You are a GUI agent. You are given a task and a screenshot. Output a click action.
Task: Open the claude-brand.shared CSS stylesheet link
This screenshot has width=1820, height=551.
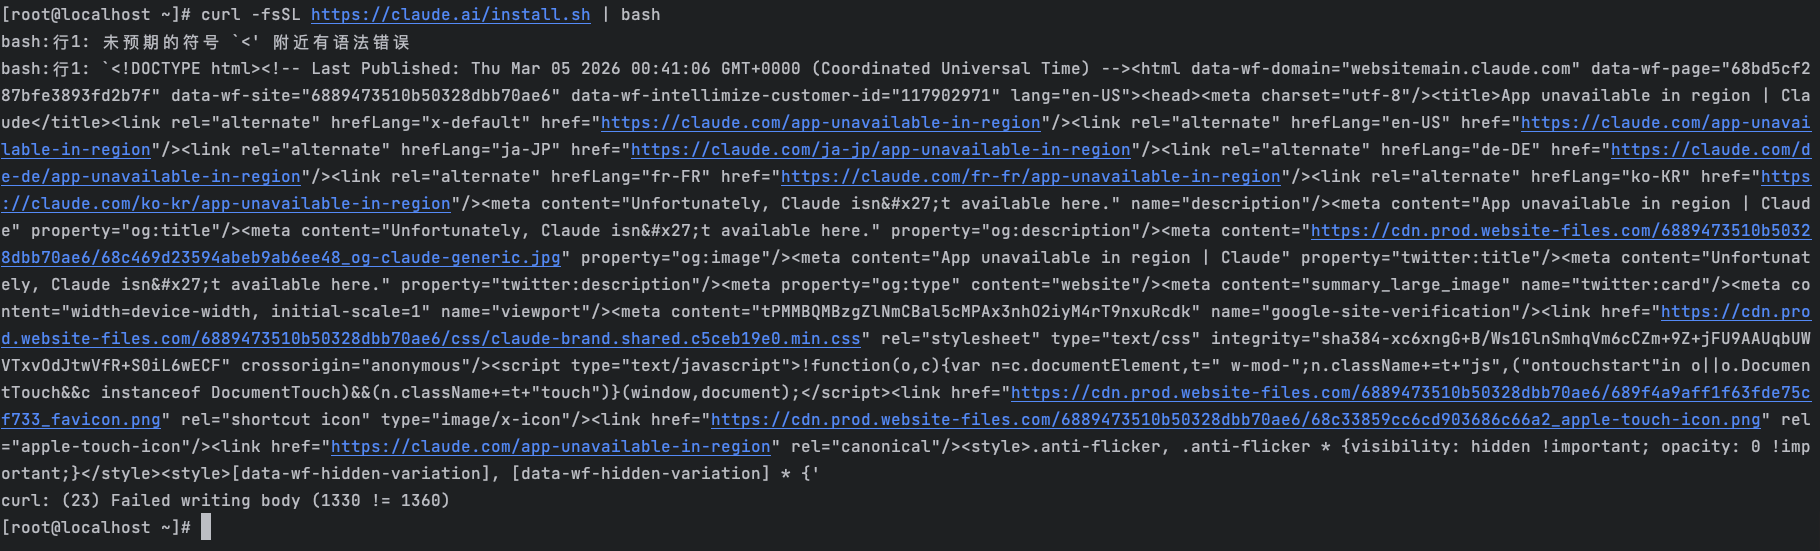point(430,339)
